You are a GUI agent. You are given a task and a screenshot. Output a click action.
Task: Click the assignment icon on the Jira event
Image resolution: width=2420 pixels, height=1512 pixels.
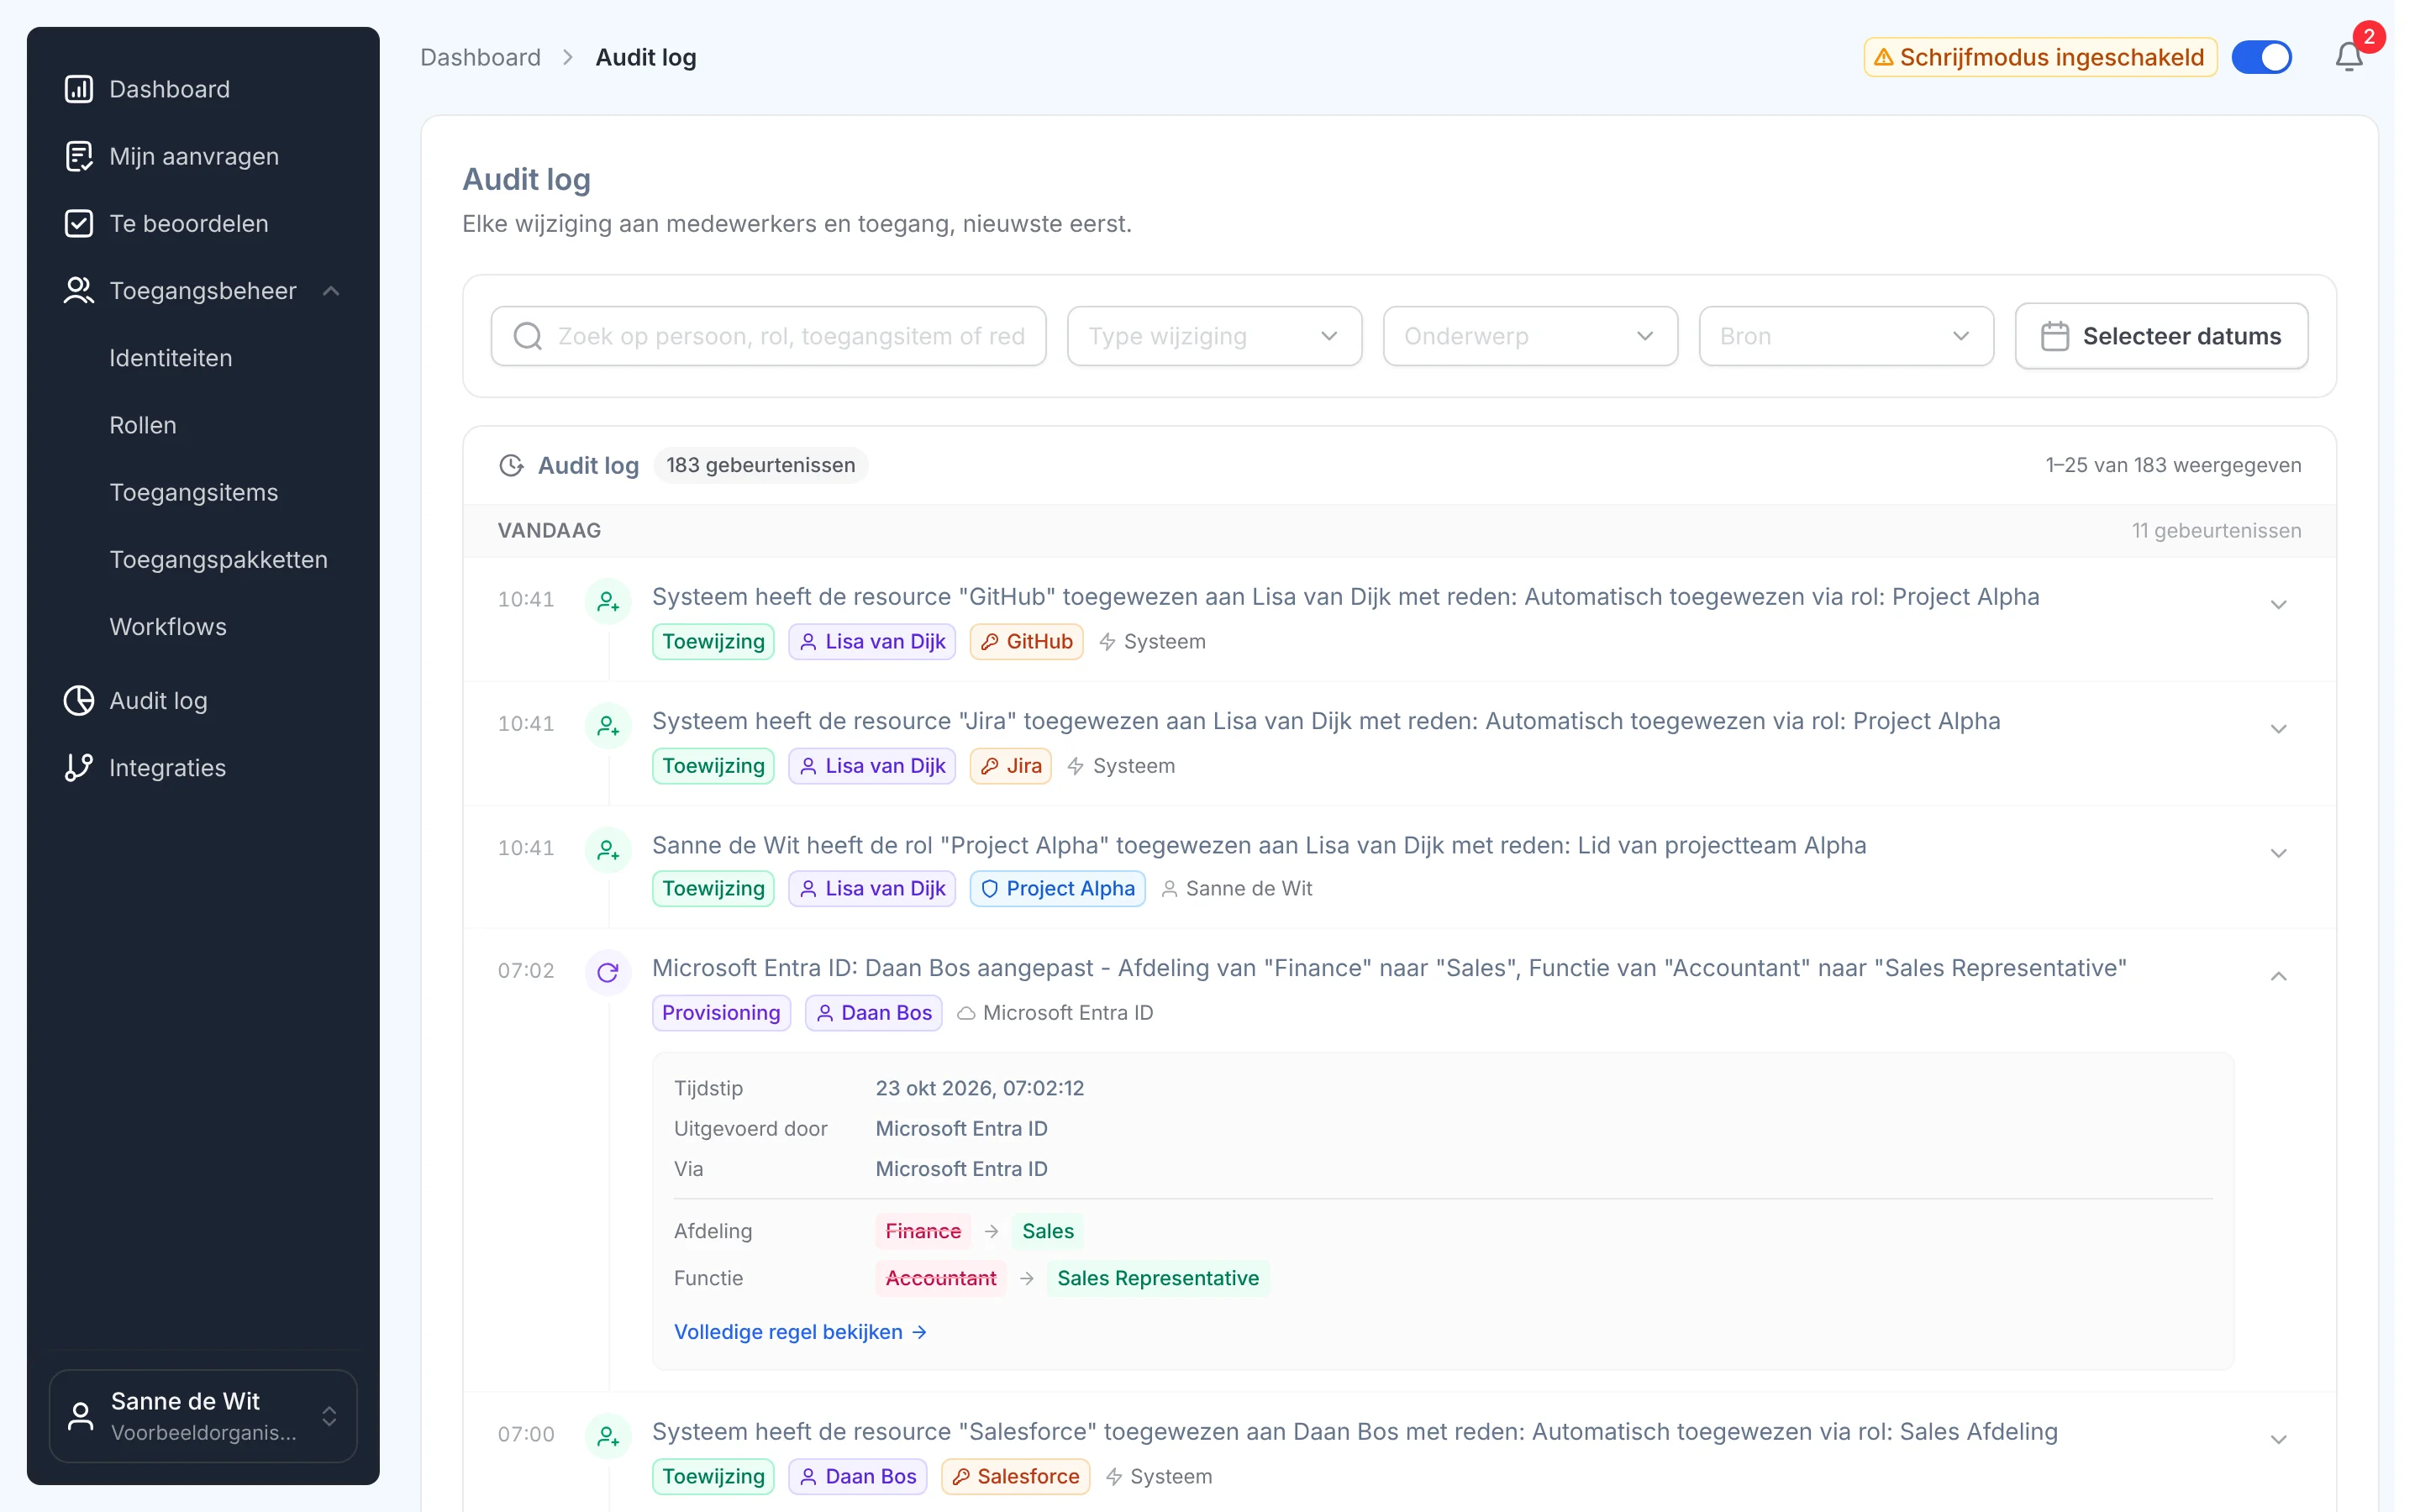[608, 725]
